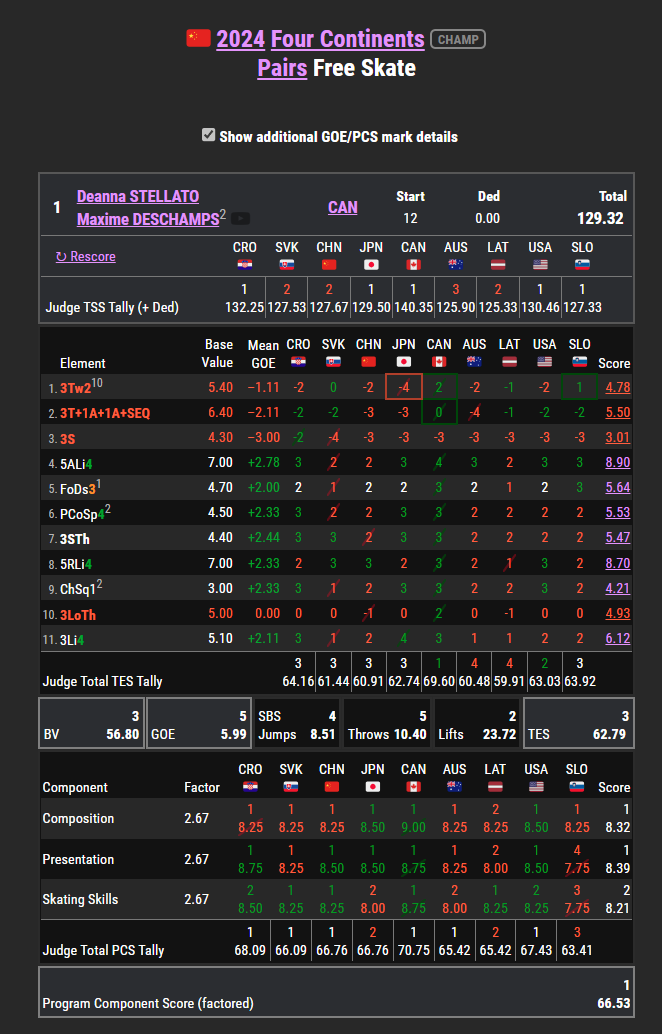The image size is (662, 1034).
Task: Open the 2024 season link in the title
Action: (x=240, y=39)
